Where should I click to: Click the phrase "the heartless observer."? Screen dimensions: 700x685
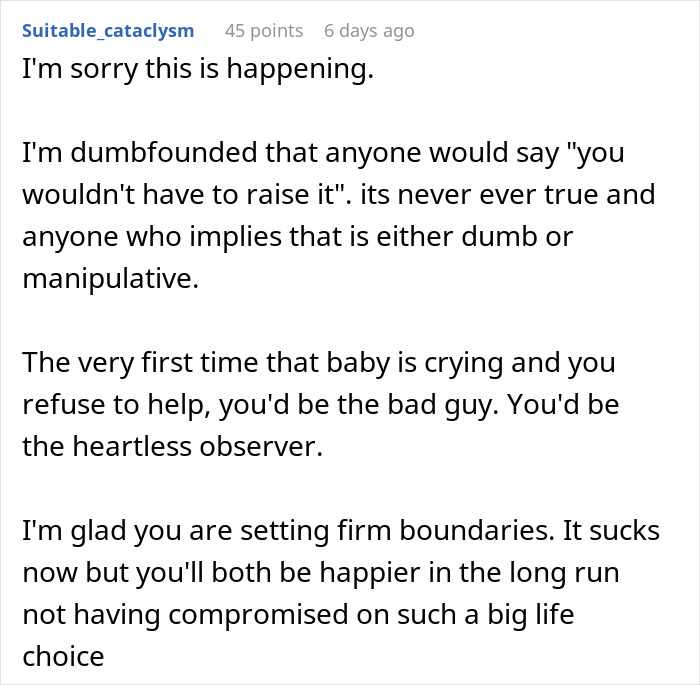(x=172, y=446)
